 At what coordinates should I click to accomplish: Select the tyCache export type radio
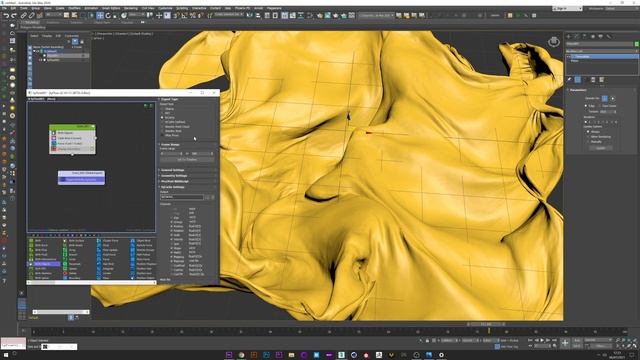coord(162,118)
